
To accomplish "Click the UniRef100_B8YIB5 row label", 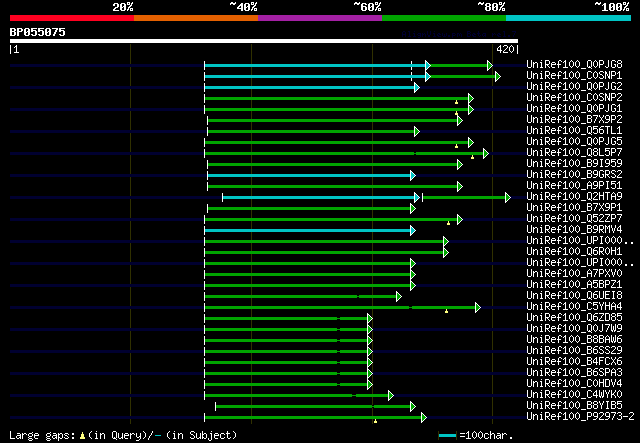I will (x=574, y=406).
